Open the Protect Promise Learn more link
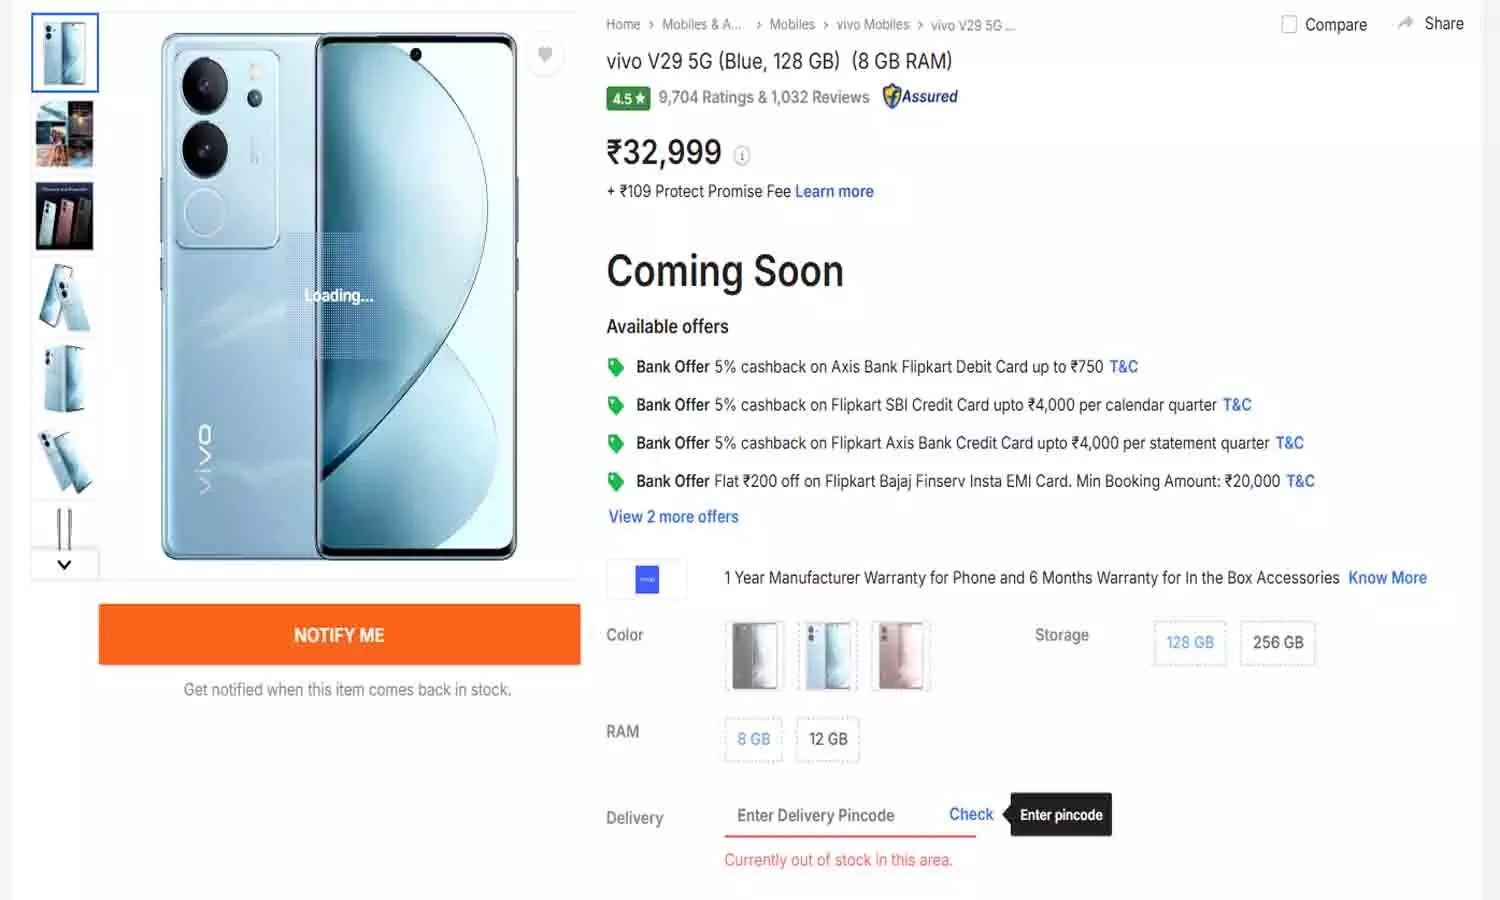This screenshot has width=1500, height=900. [x=834, y=191]
